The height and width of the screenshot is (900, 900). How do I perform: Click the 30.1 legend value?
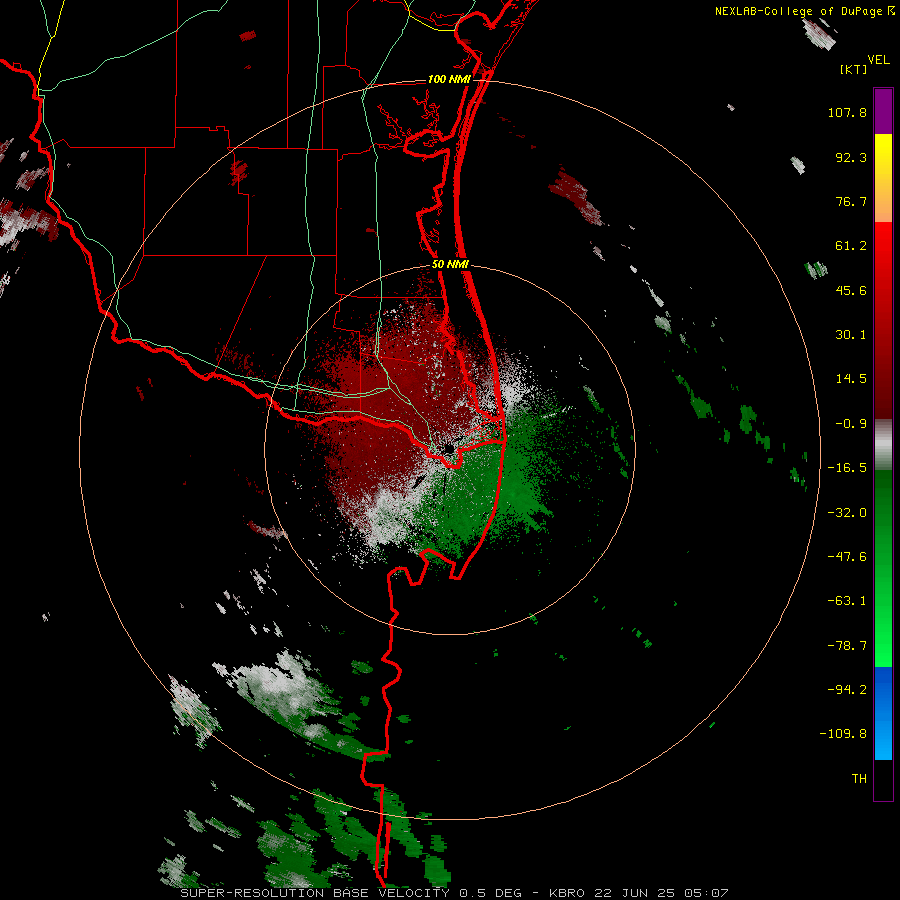(851, 335)
